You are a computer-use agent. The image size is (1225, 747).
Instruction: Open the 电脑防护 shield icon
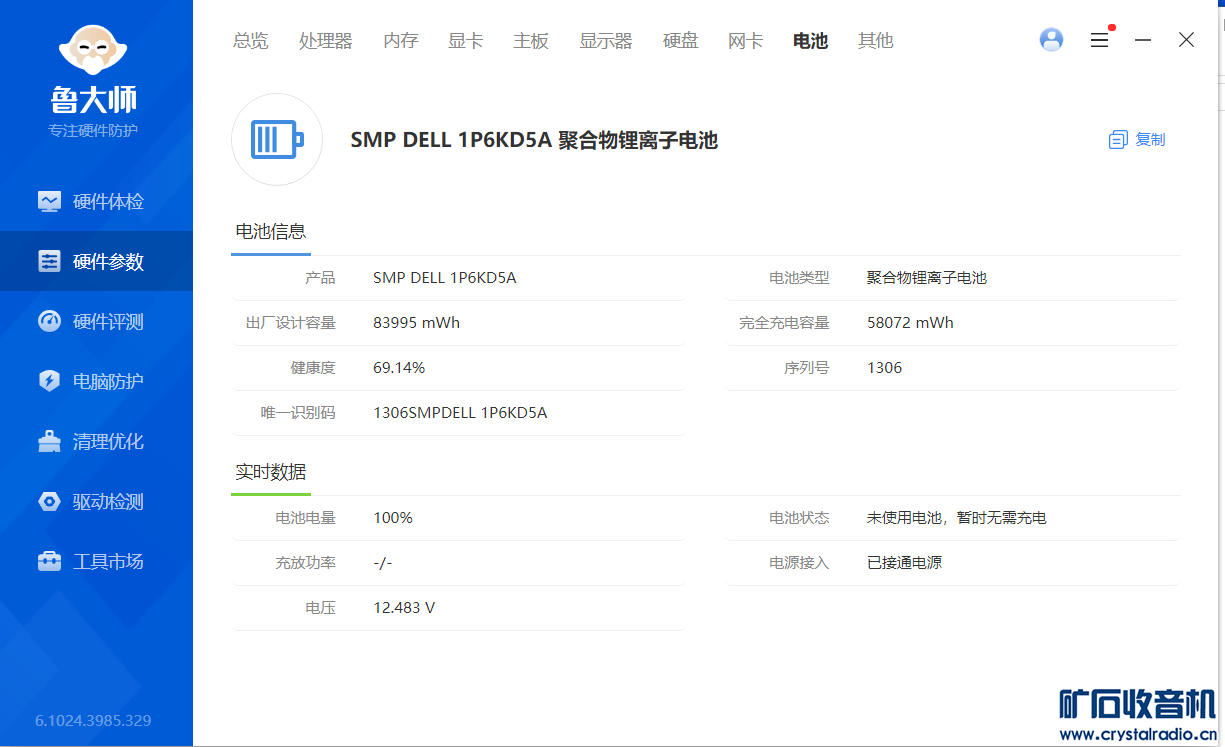pos(49,381)
